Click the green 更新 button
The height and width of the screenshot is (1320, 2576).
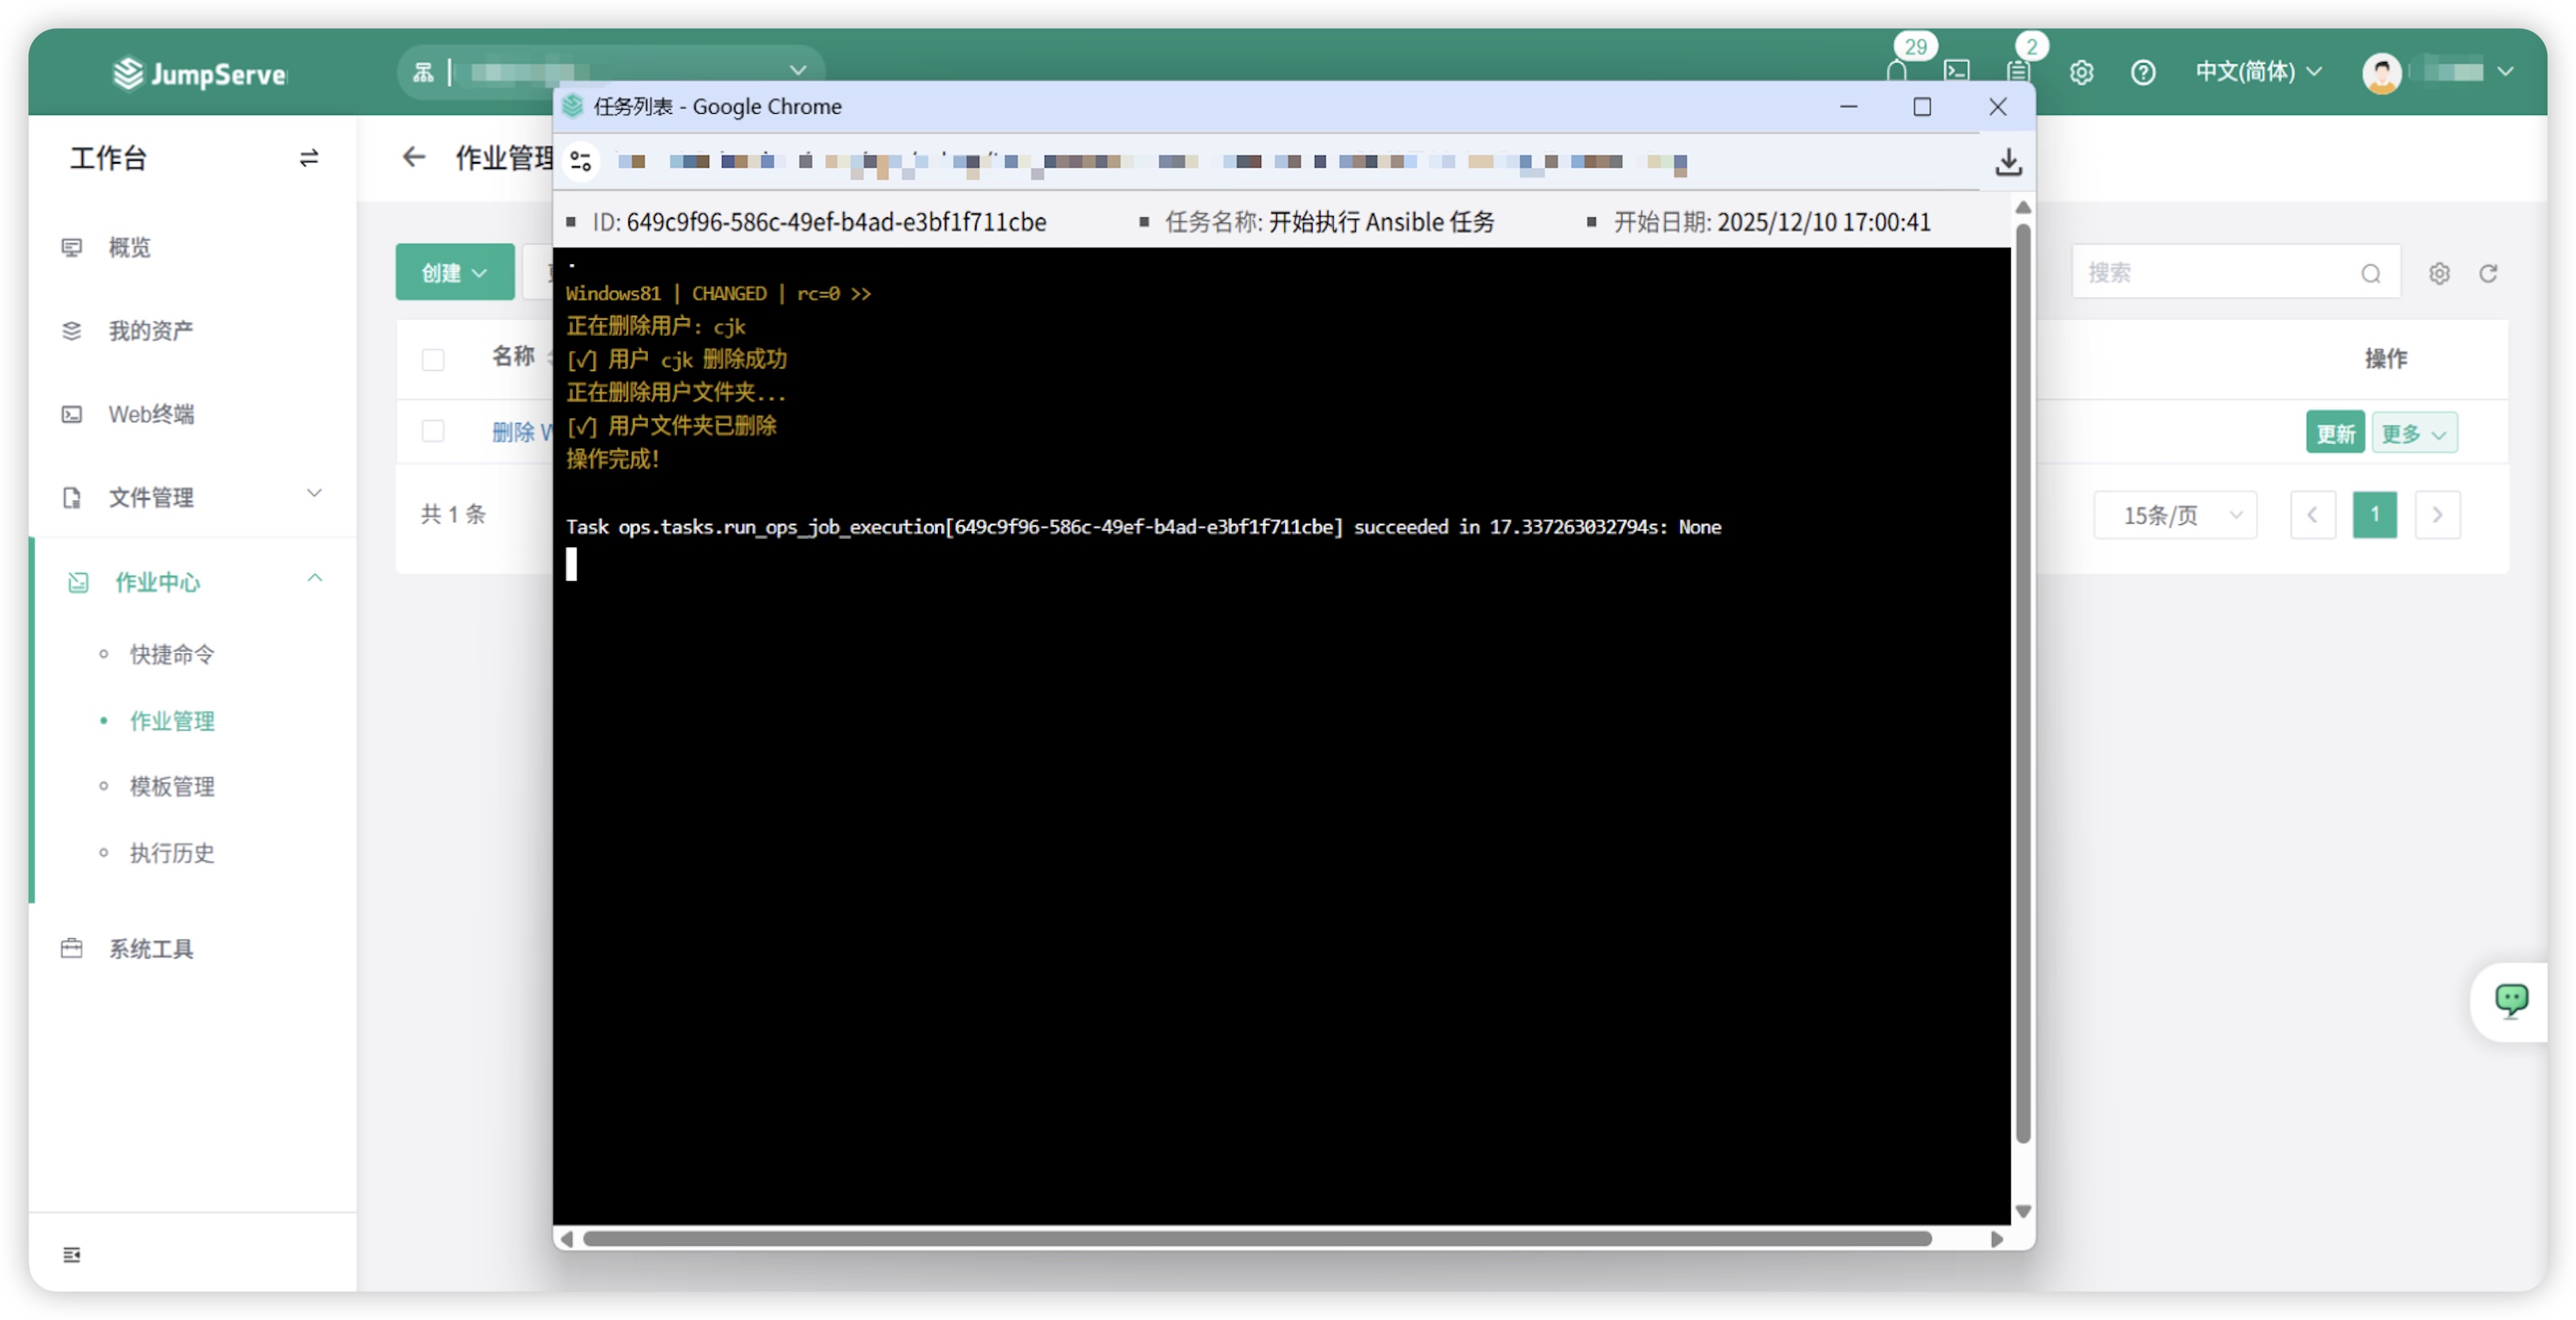[2334, 433]
